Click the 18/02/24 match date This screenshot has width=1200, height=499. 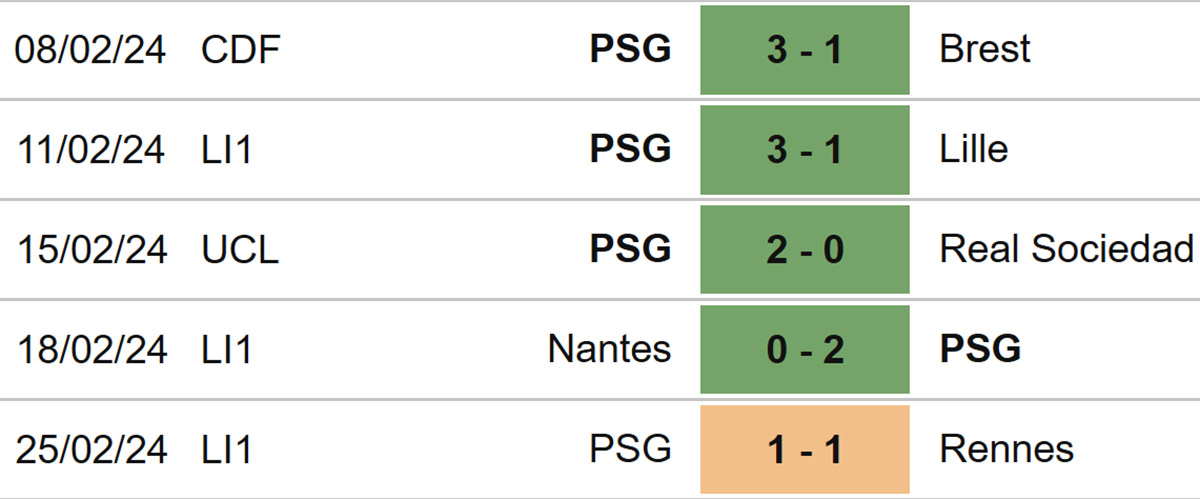(91, 349)
